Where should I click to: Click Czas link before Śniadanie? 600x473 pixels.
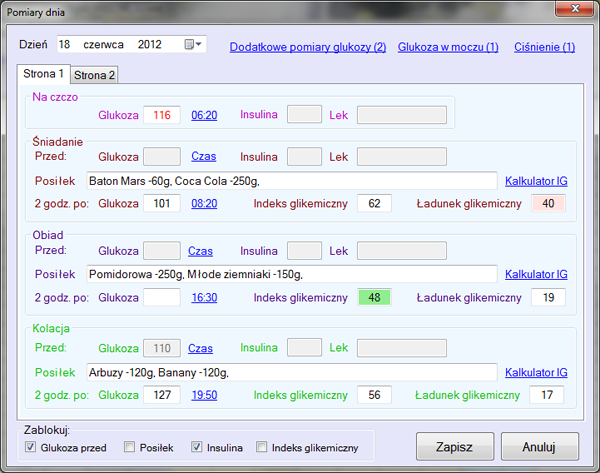click(x=204, y=157)
